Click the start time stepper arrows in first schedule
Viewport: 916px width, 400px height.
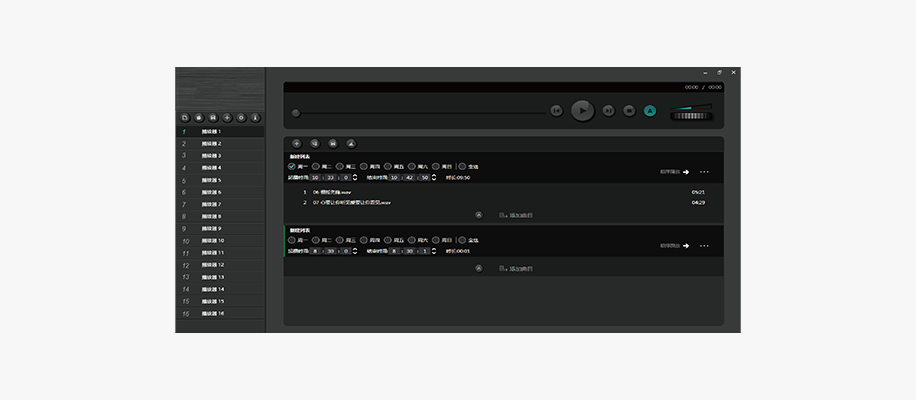[x=354, y=177]
